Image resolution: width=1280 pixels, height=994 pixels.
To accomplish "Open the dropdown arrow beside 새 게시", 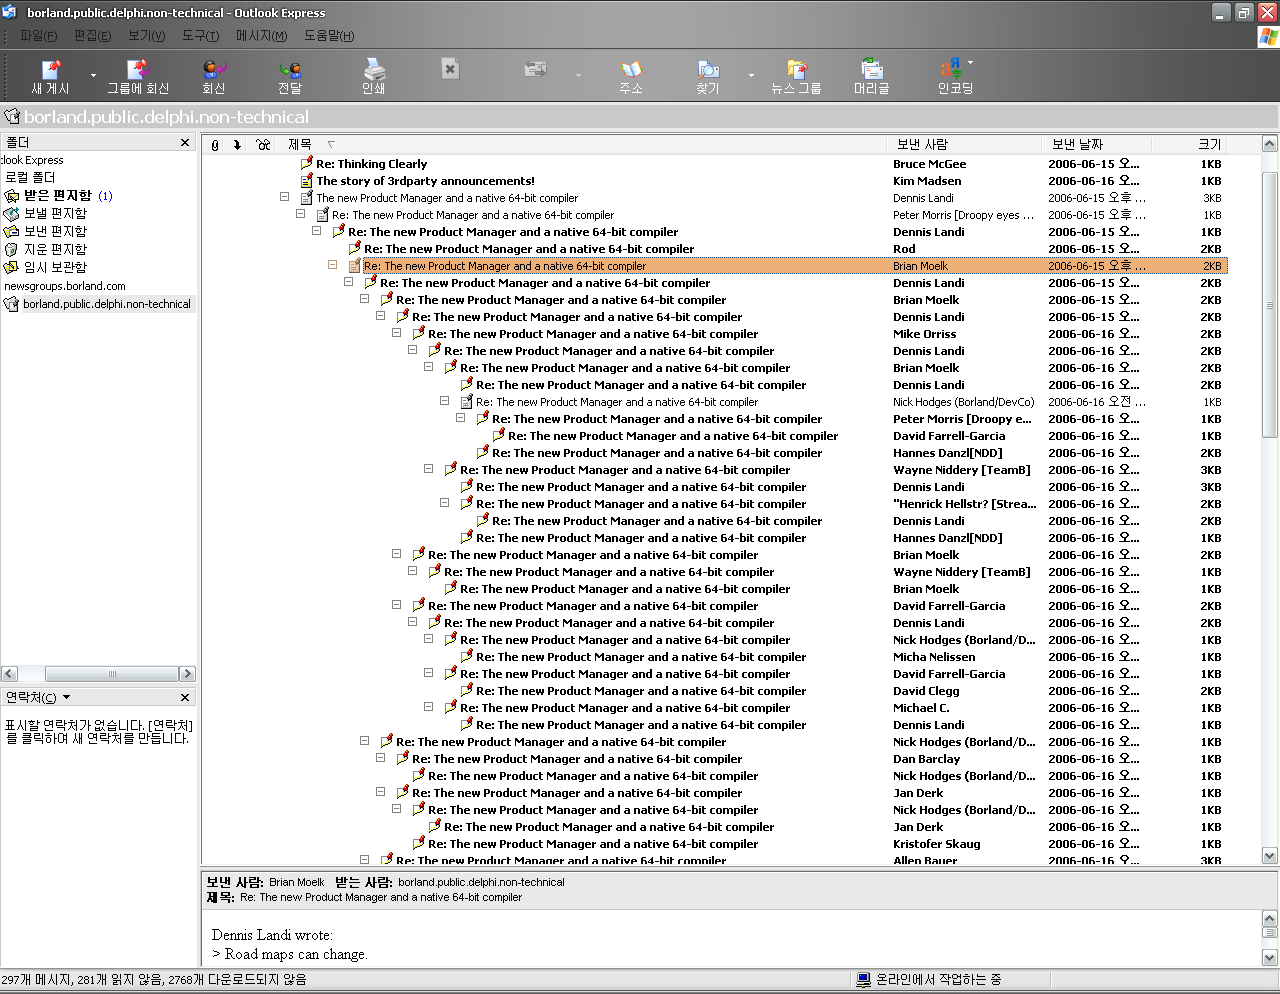I will coord(94,76).
